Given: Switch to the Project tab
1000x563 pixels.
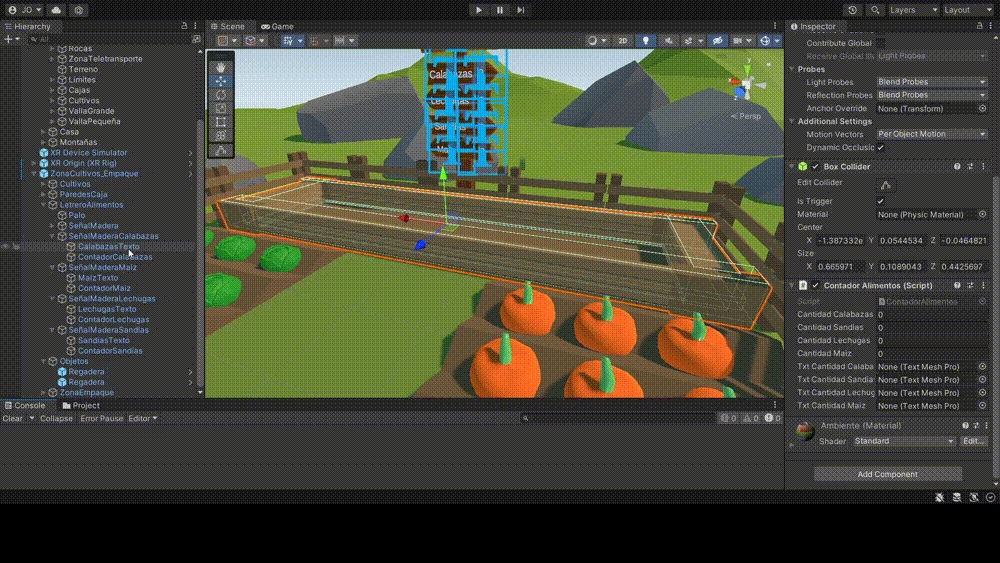Looking at the screenshot, I should tap(81, 406).
